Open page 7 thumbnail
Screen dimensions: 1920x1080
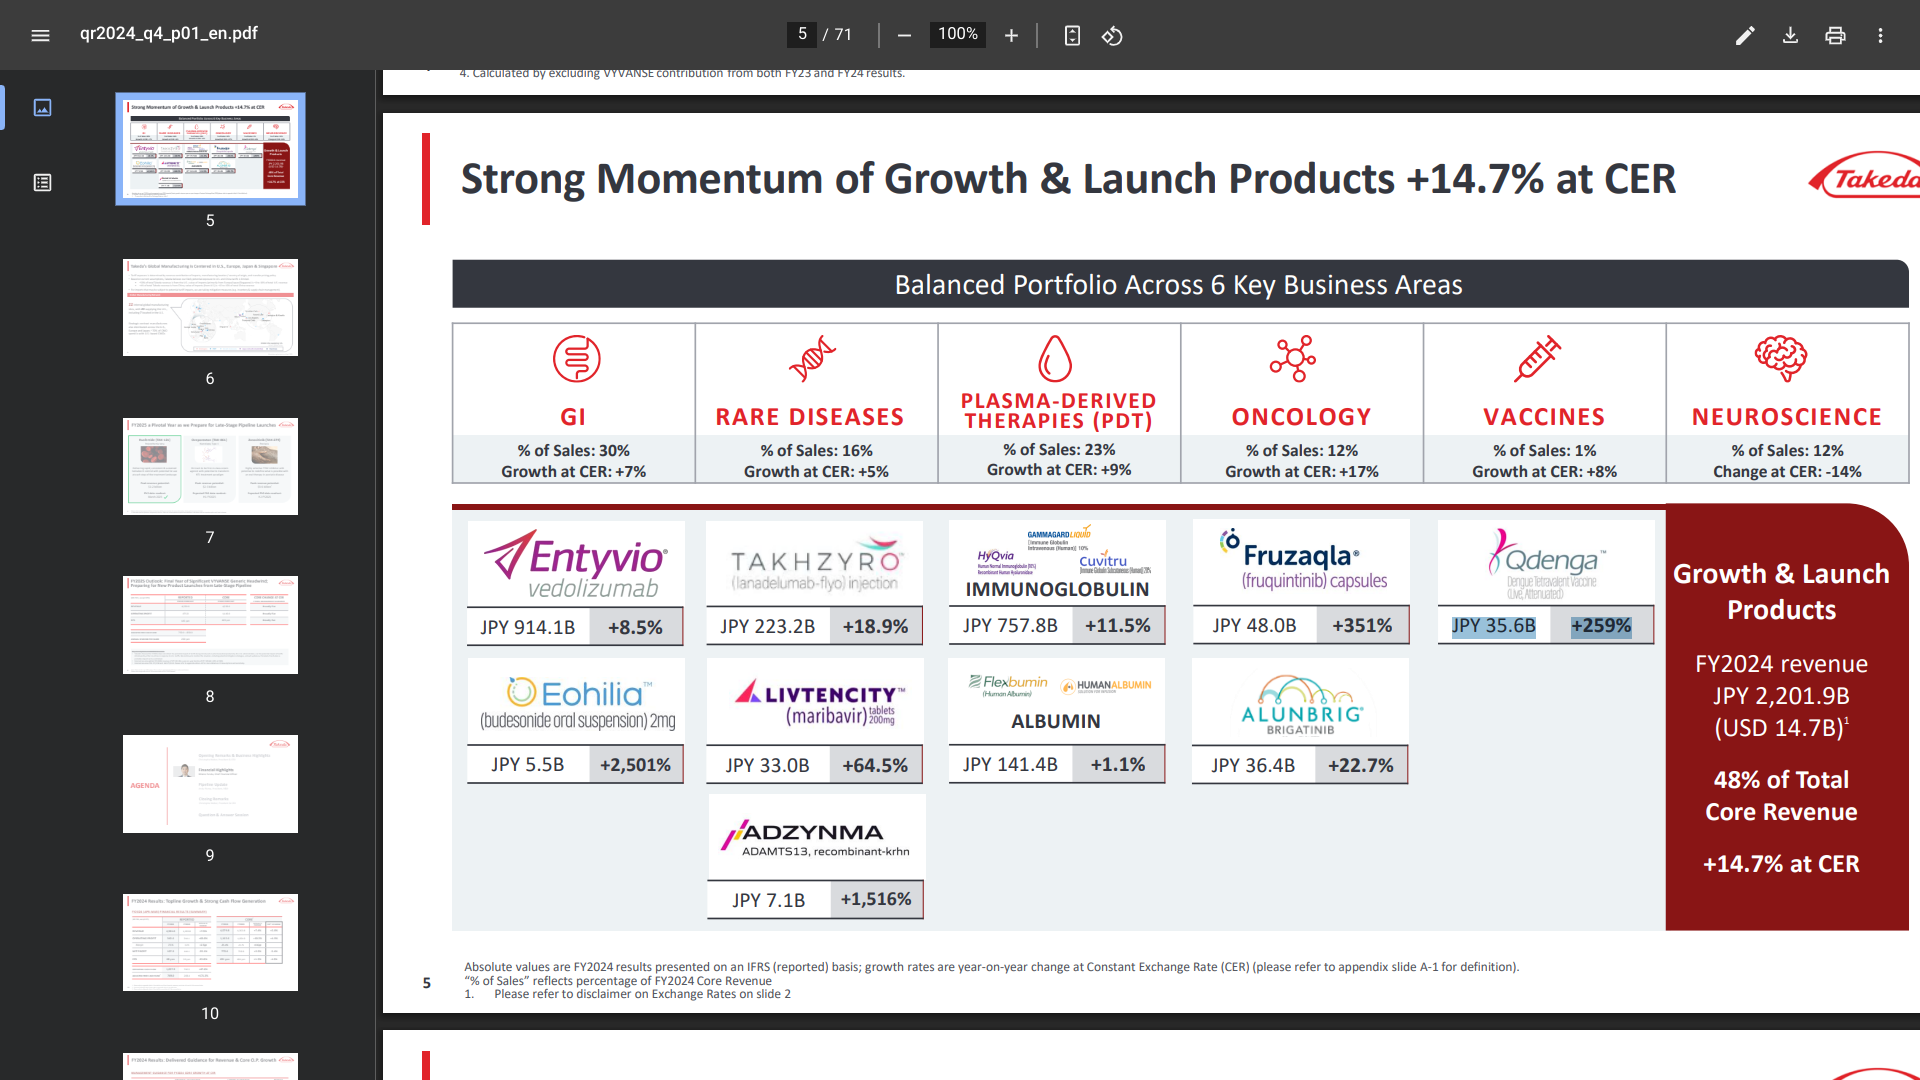pos(210,466)
